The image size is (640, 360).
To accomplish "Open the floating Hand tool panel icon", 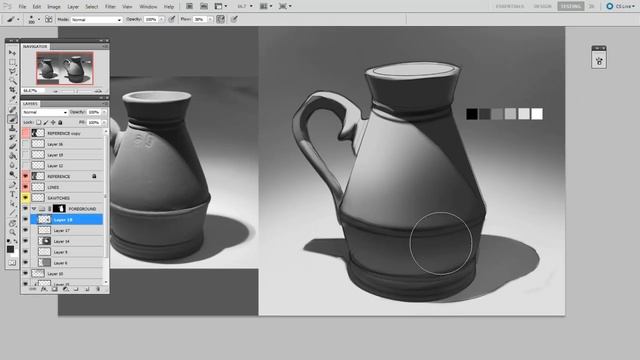I will click(x=599, y=61).
